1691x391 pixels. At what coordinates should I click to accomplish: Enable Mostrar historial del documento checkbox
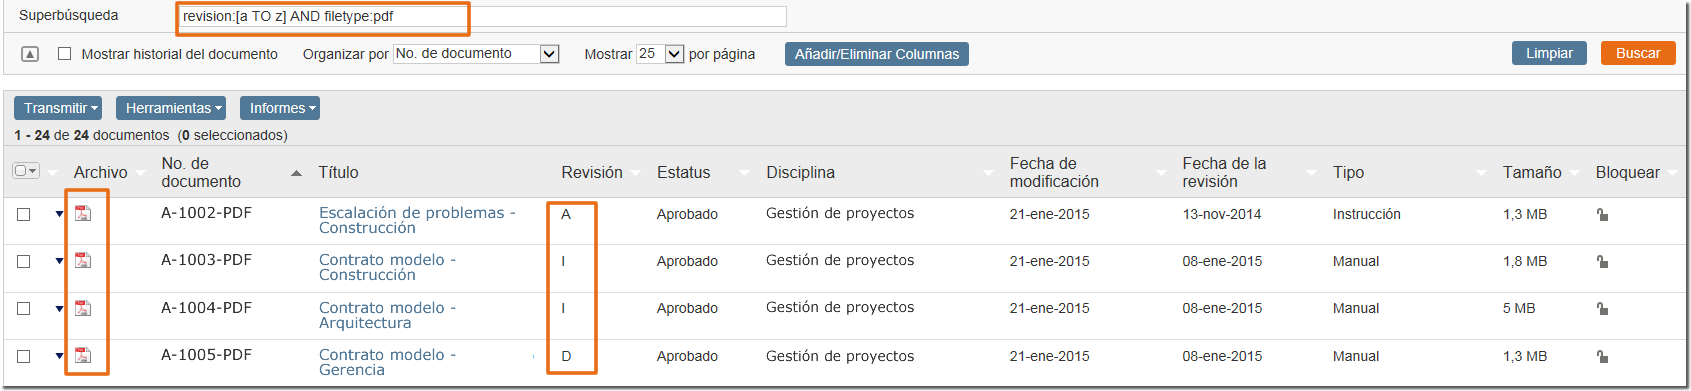pos(64,54)
